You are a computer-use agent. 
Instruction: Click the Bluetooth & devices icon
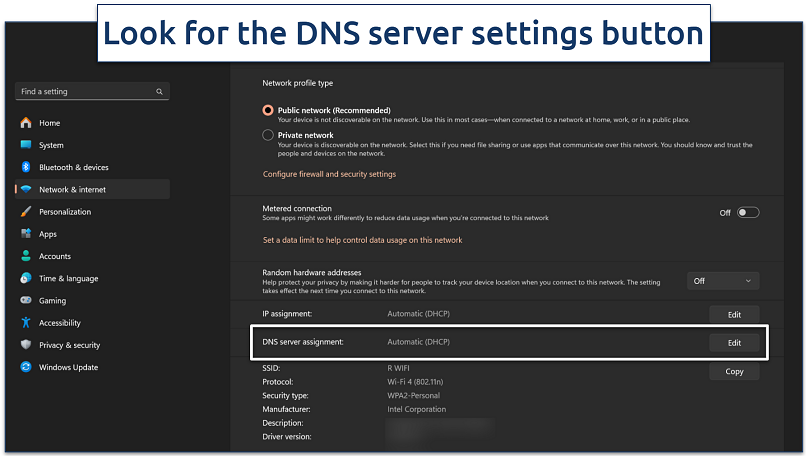point(26,167)
